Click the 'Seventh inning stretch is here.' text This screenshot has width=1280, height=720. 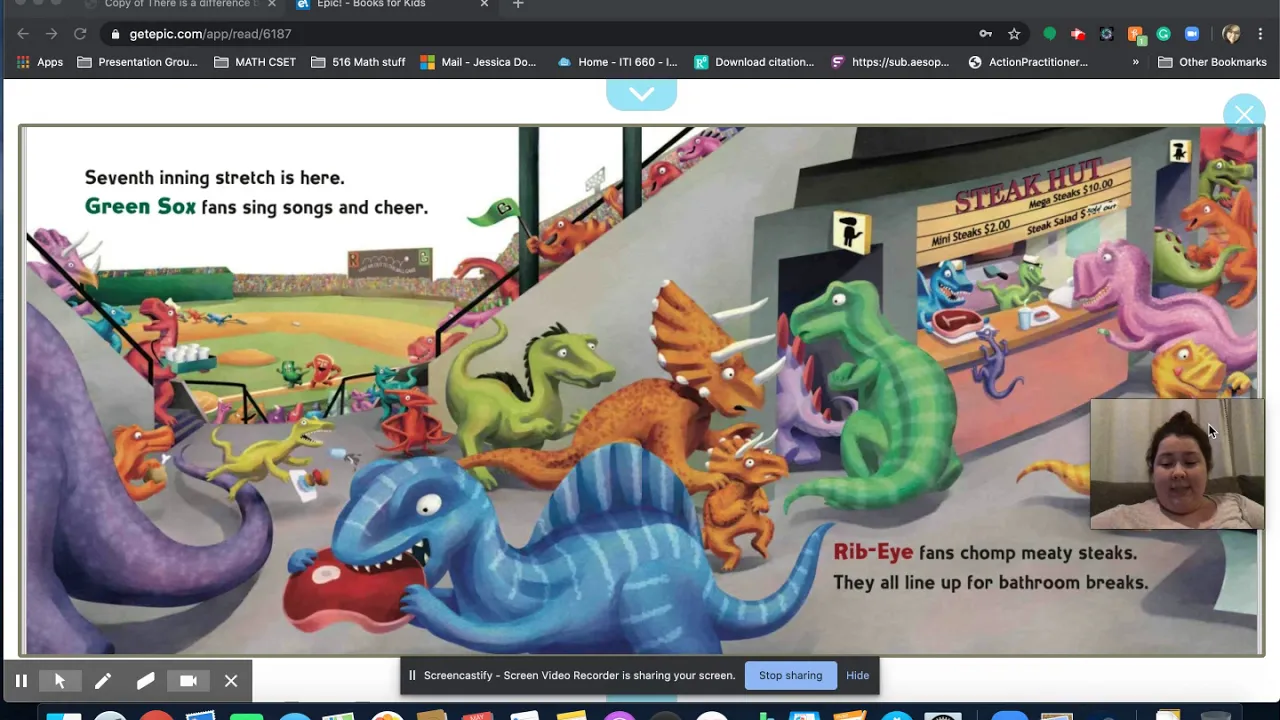(x=214, y=178)
